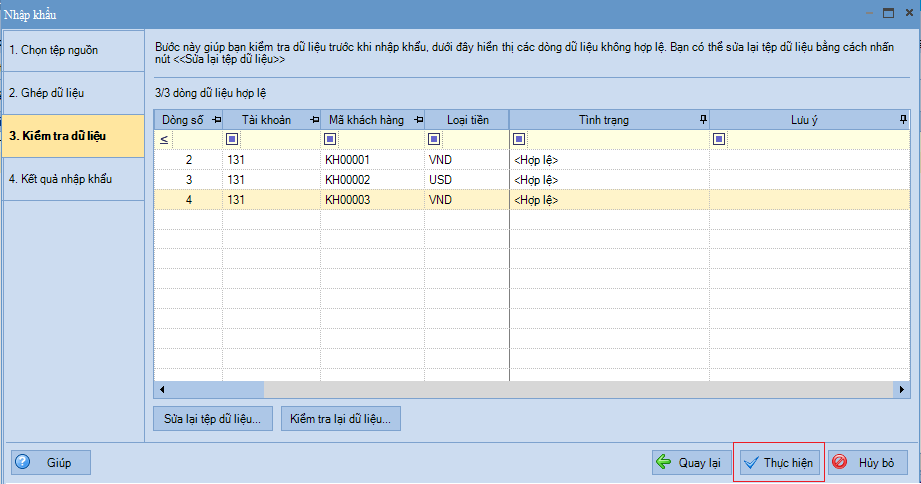The image size is (921, 484).
Task: Select step 3. Kiểm tra dữ liệu
Action: pyautogui.click(x=73, y=136)
